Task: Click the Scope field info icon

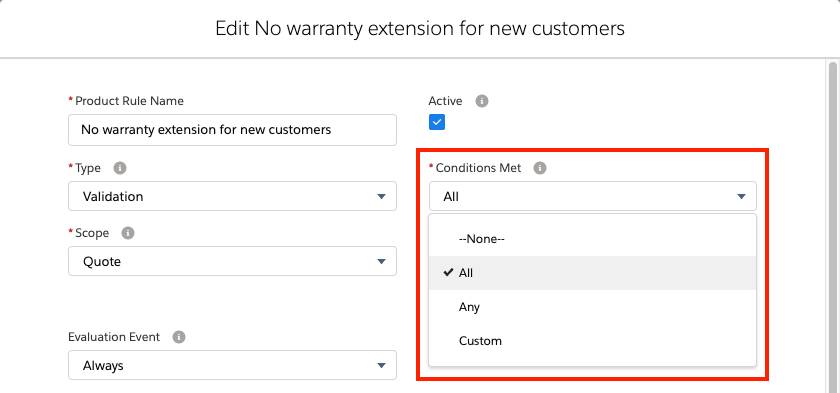Action: click(128, 233)
